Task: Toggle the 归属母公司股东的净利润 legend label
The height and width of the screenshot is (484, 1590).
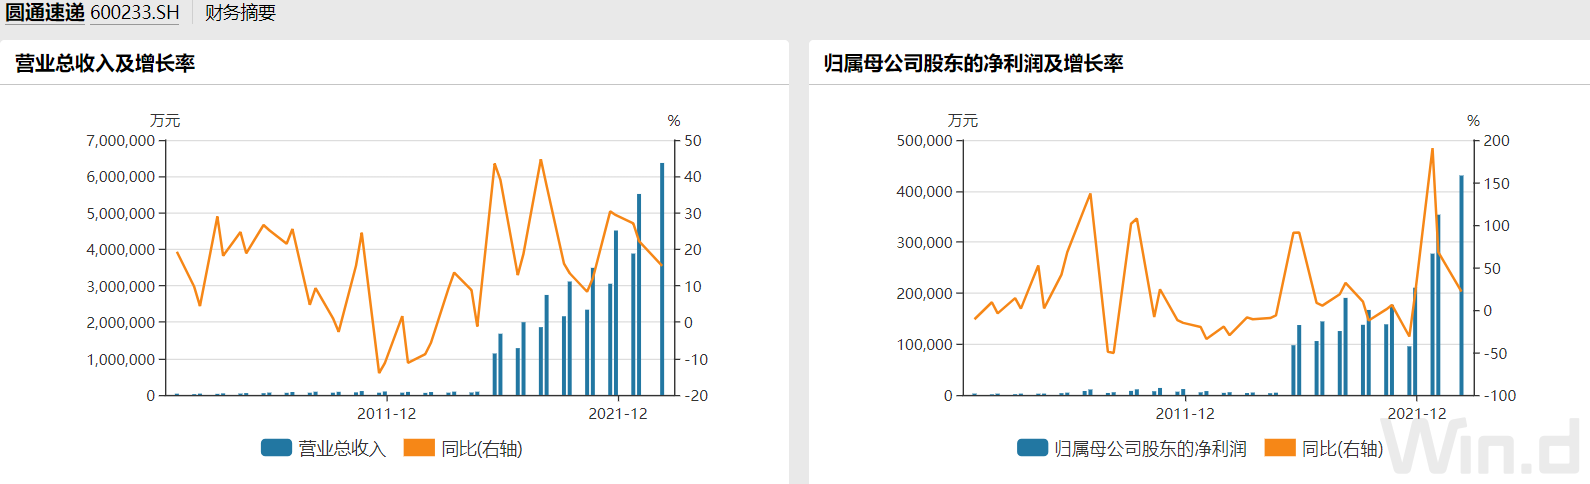Action: point(1150,449)
